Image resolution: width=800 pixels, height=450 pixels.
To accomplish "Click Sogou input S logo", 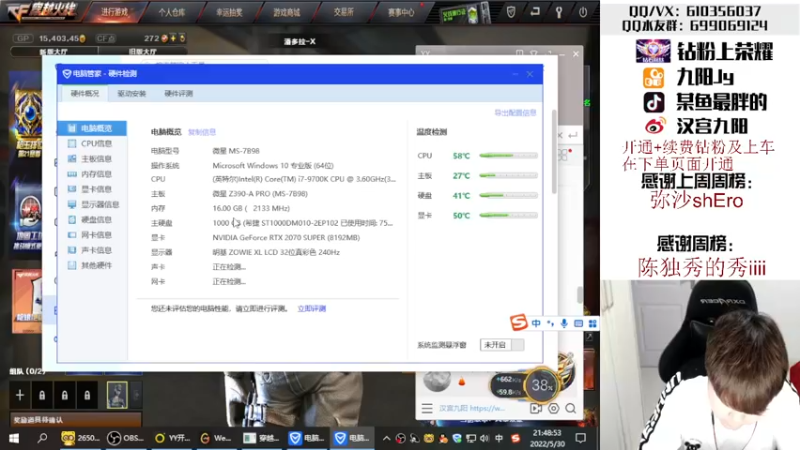I will (x=518, y=322).
